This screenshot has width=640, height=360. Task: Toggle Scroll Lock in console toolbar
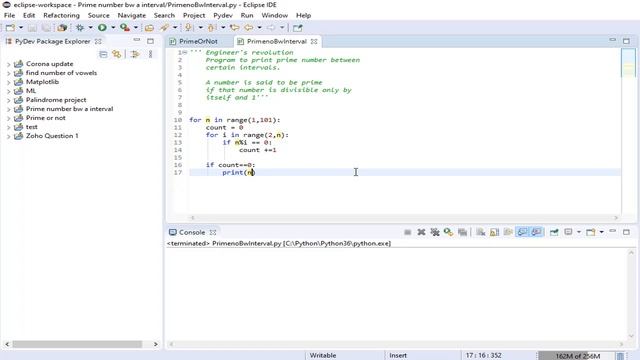tap(494, 232)
